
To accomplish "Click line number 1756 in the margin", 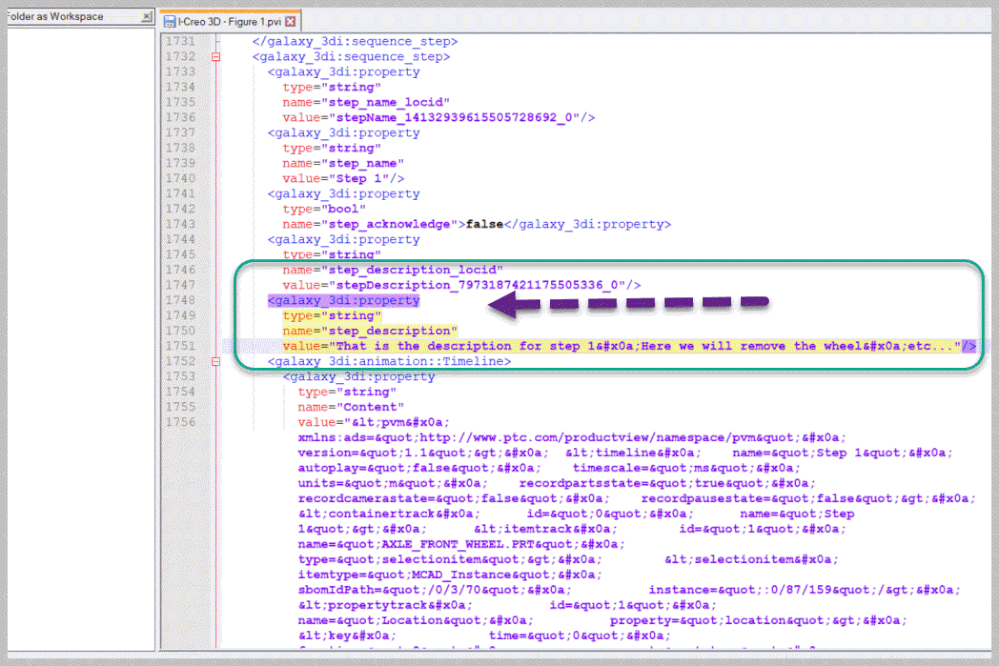I will coord(181,422).
